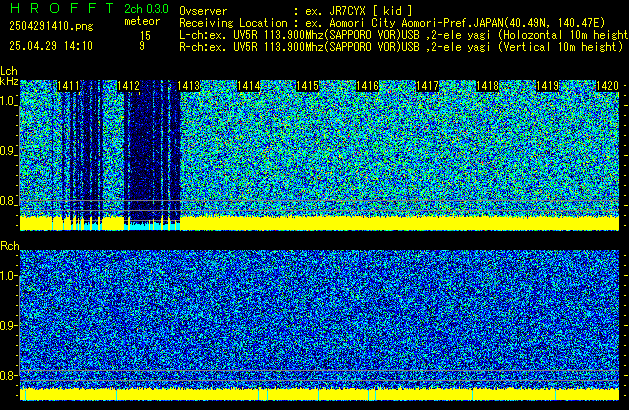Click time marker 1415
This screenshot has height=410, width=629.
pyautogui.click(x=307, y=86)
